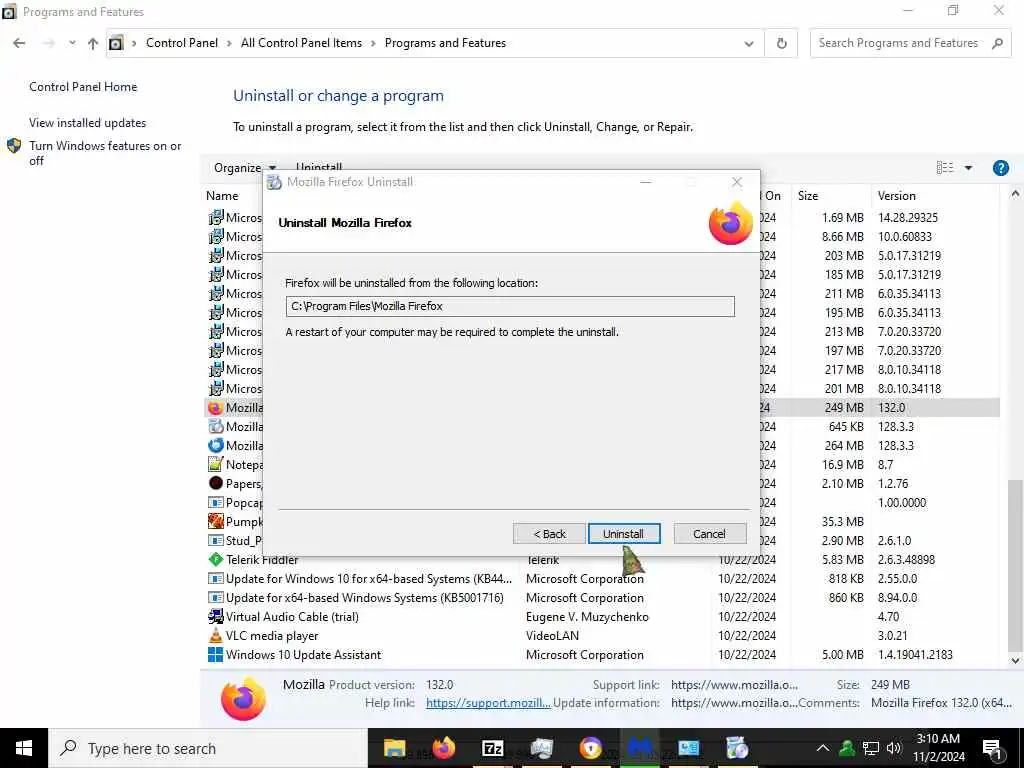Open the Windows Start menu
Image resolution: width=1024 pixels, height=768 pixels.
click(x=24, y=748)
